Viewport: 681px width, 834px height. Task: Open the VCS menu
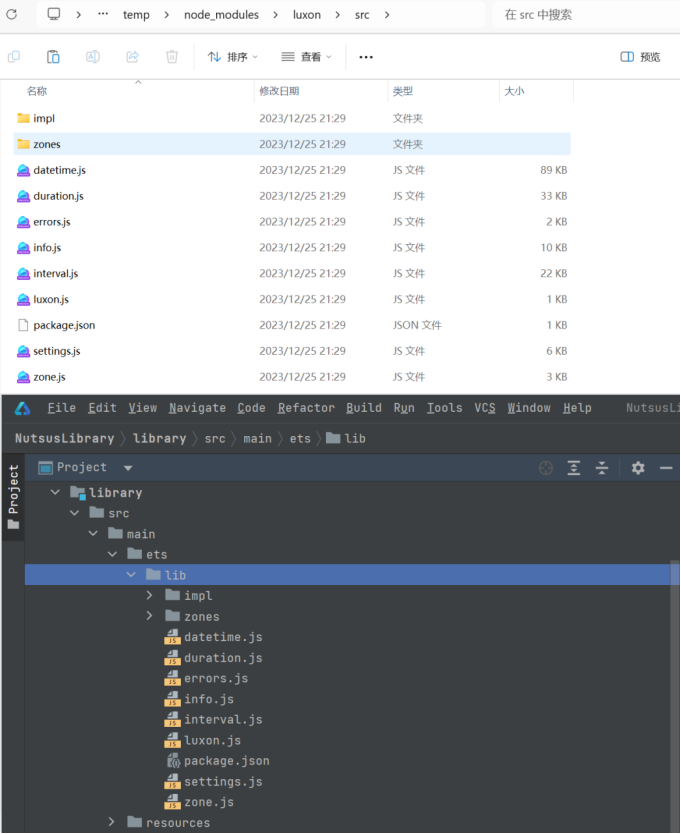click(485, 408)
